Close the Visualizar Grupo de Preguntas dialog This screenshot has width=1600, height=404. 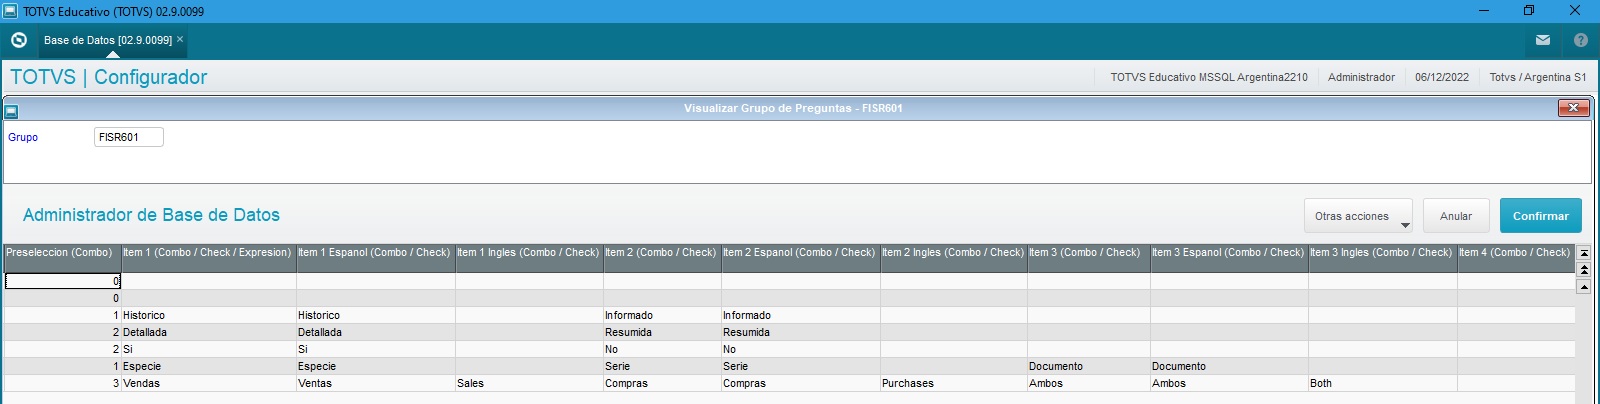(x=1573, y=108)
